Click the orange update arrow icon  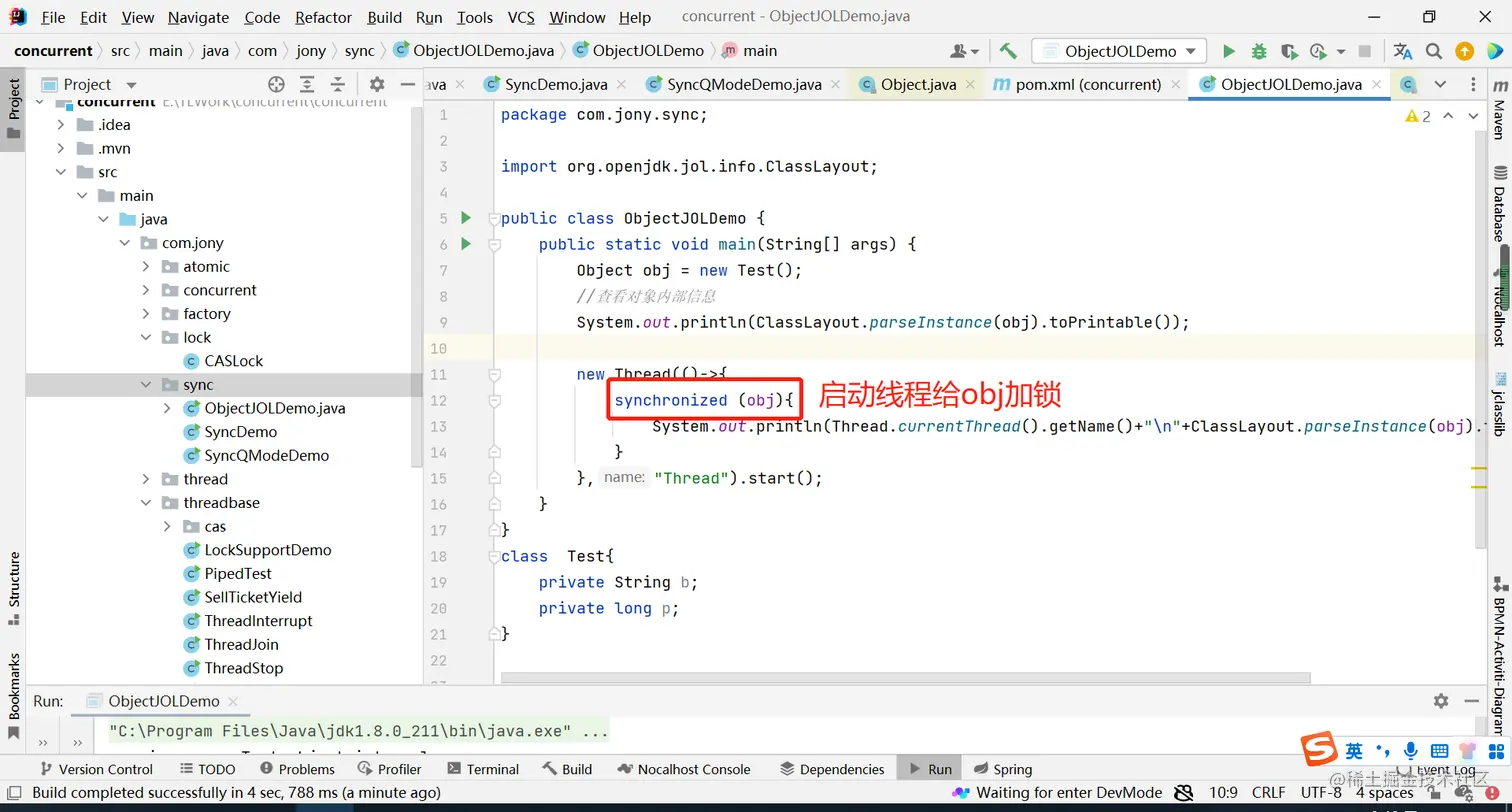pyautogui.click(x=1464, y=51)
